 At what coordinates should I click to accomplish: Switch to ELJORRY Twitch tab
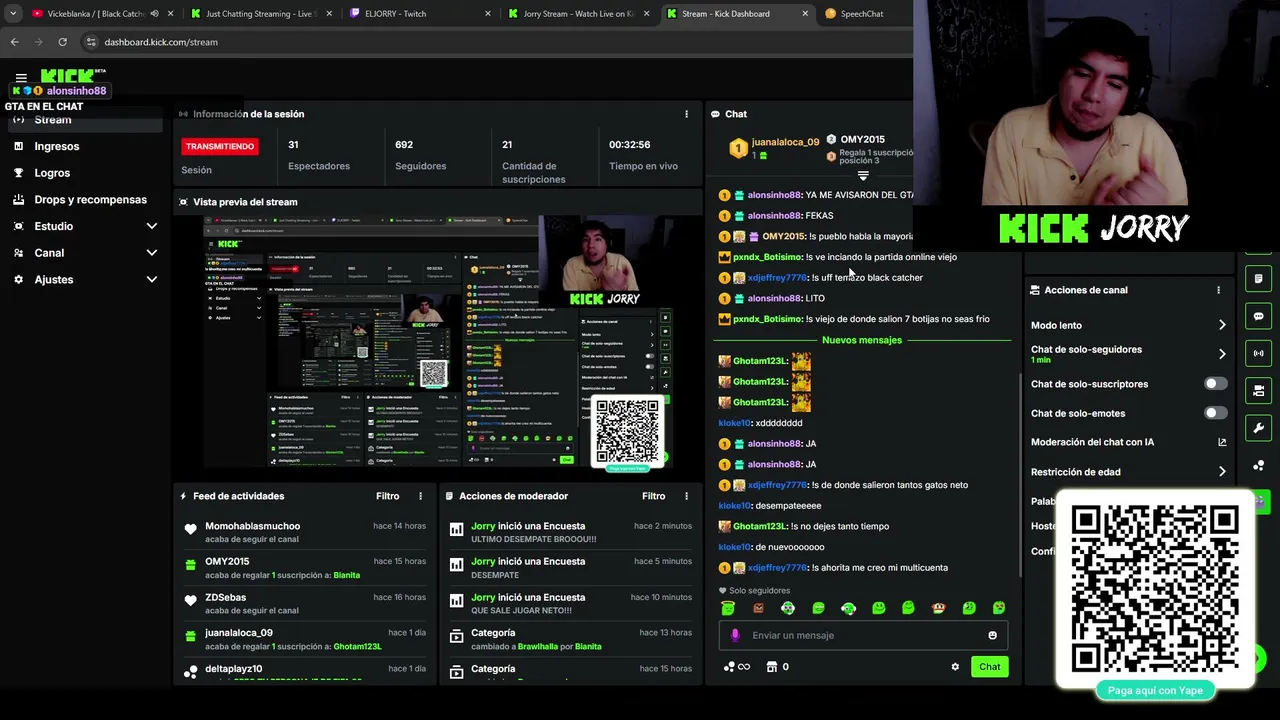[x=421, y=14]
